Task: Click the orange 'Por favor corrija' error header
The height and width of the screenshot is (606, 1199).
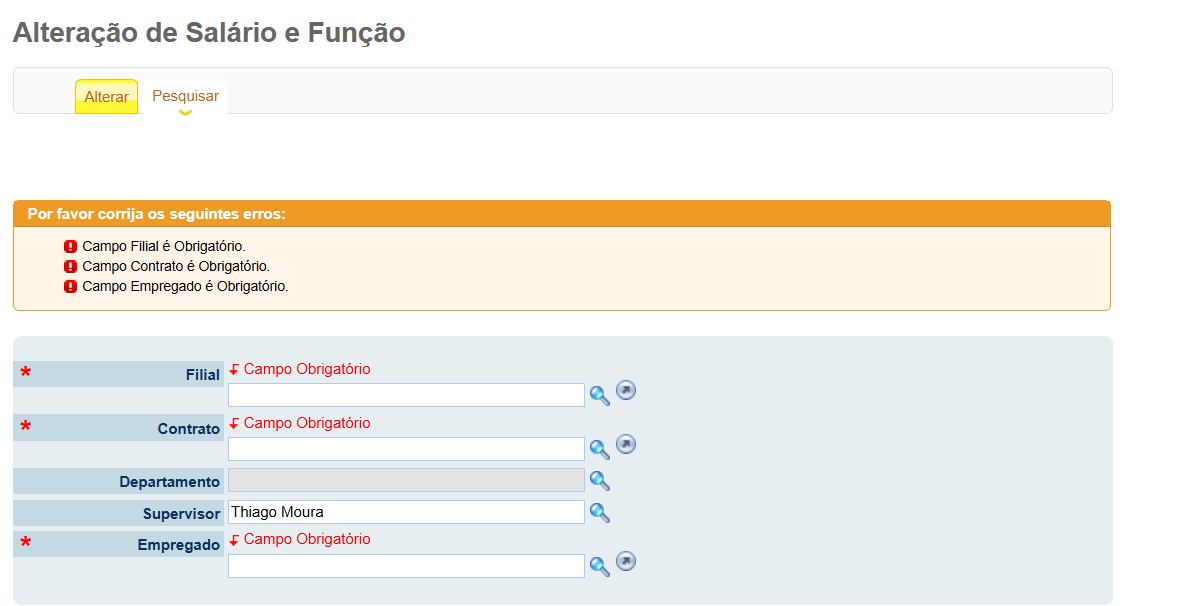Action: coord(562,214)
